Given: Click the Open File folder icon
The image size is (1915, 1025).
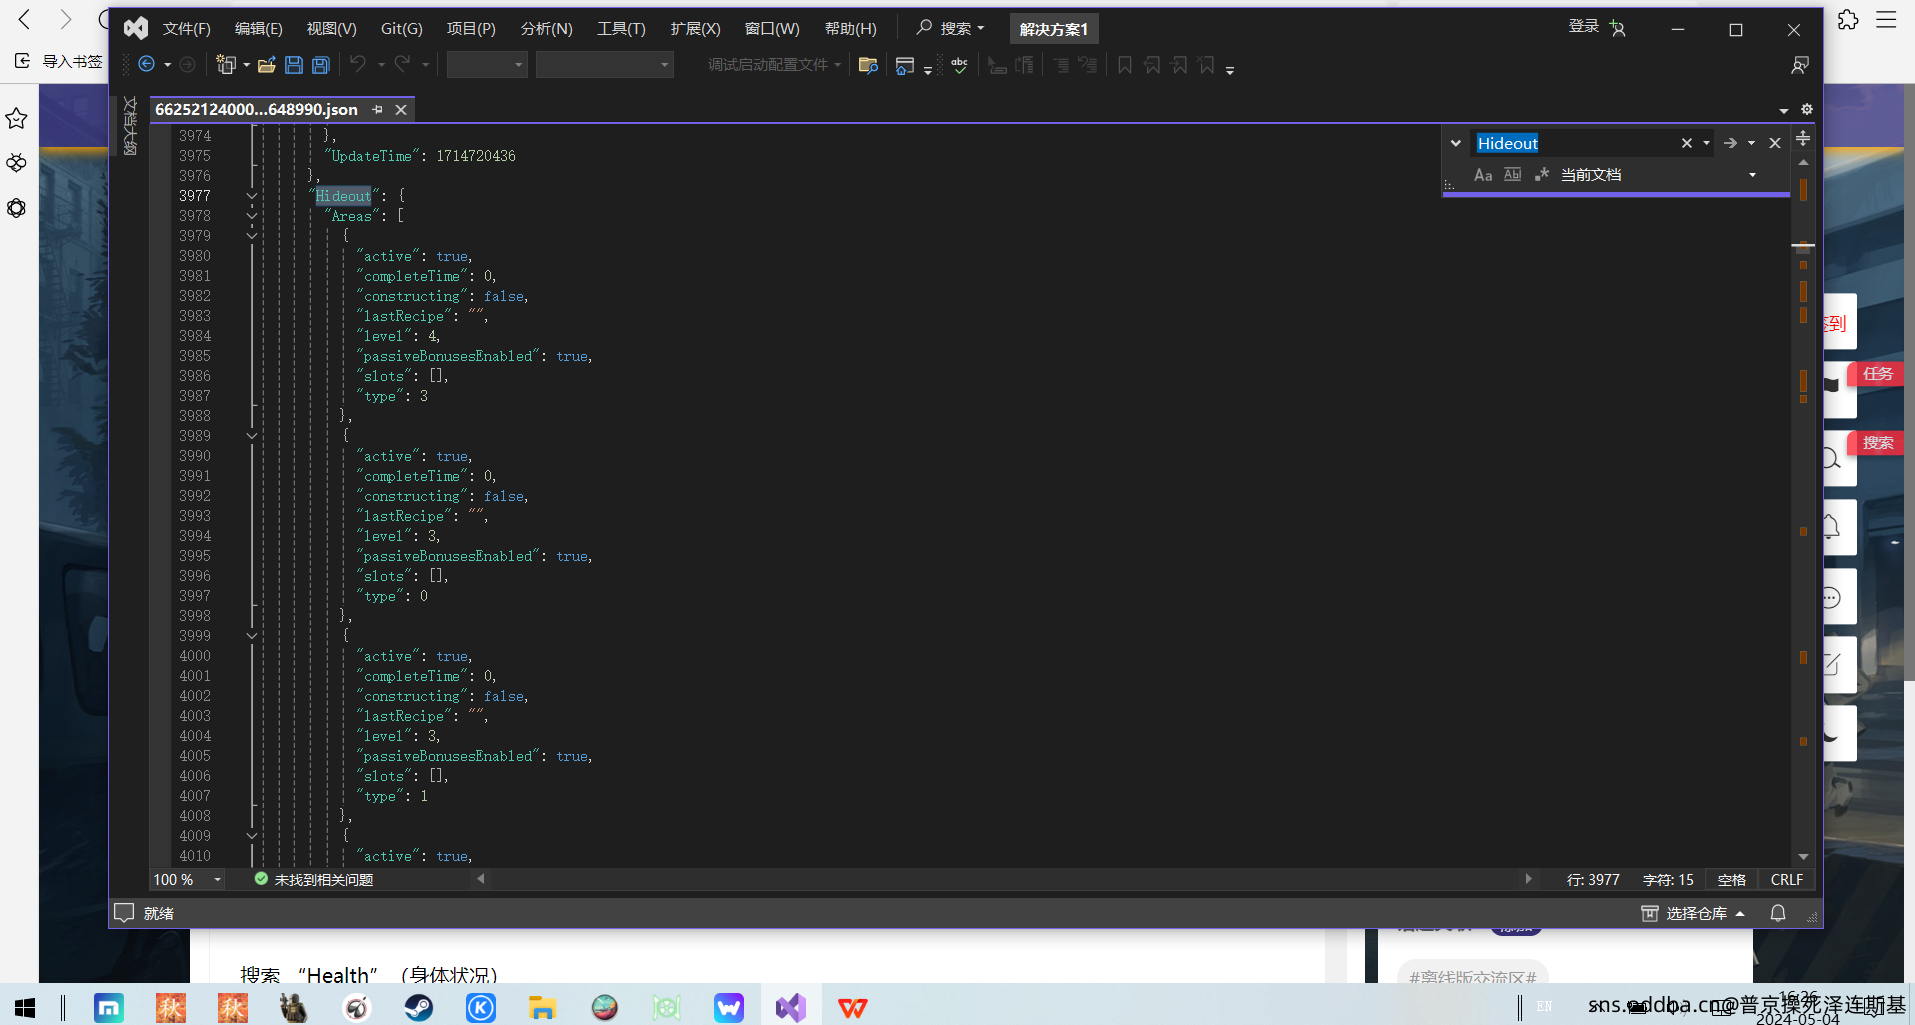Looking at the screenshot, I should [x=266, y=65].
